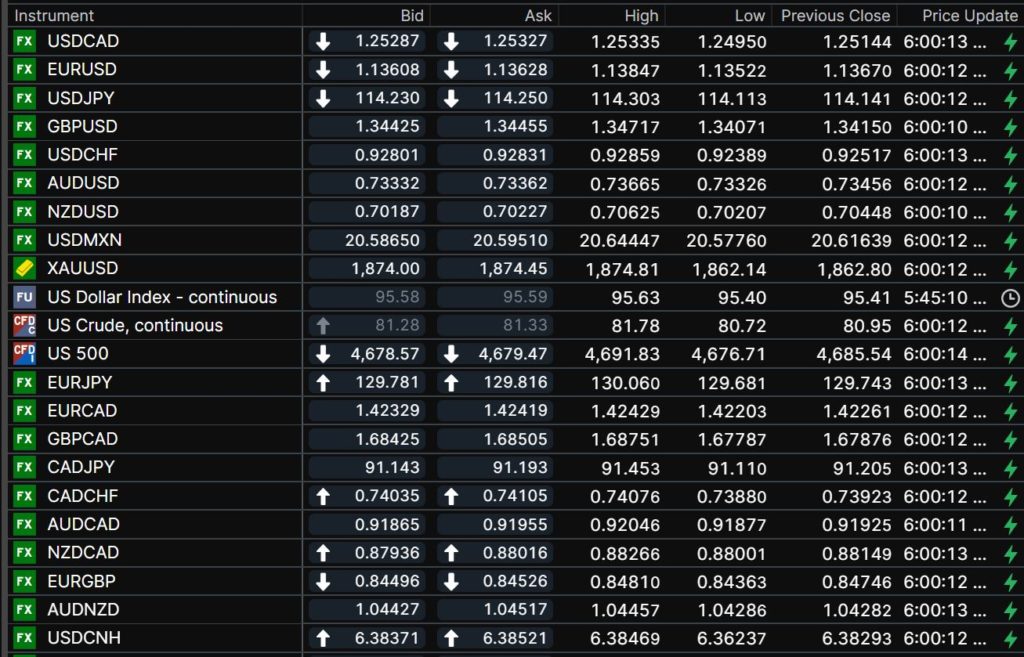The image size is (1024, 657).
Task: Select the EURJPY instrument name
Action: 80,382
